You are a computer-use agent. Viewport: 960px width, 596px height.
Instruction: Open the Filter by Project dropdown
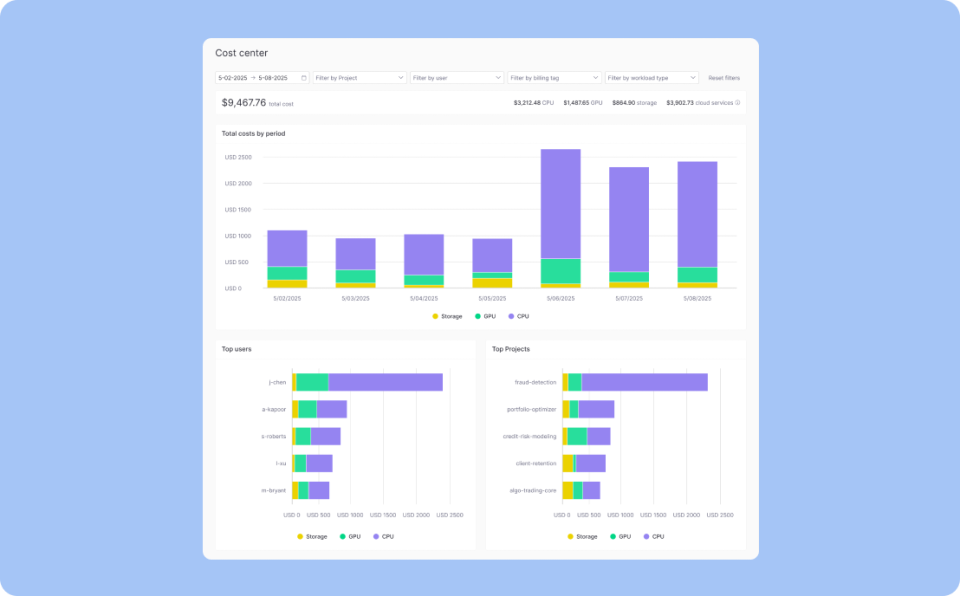(x=358, y=76)
